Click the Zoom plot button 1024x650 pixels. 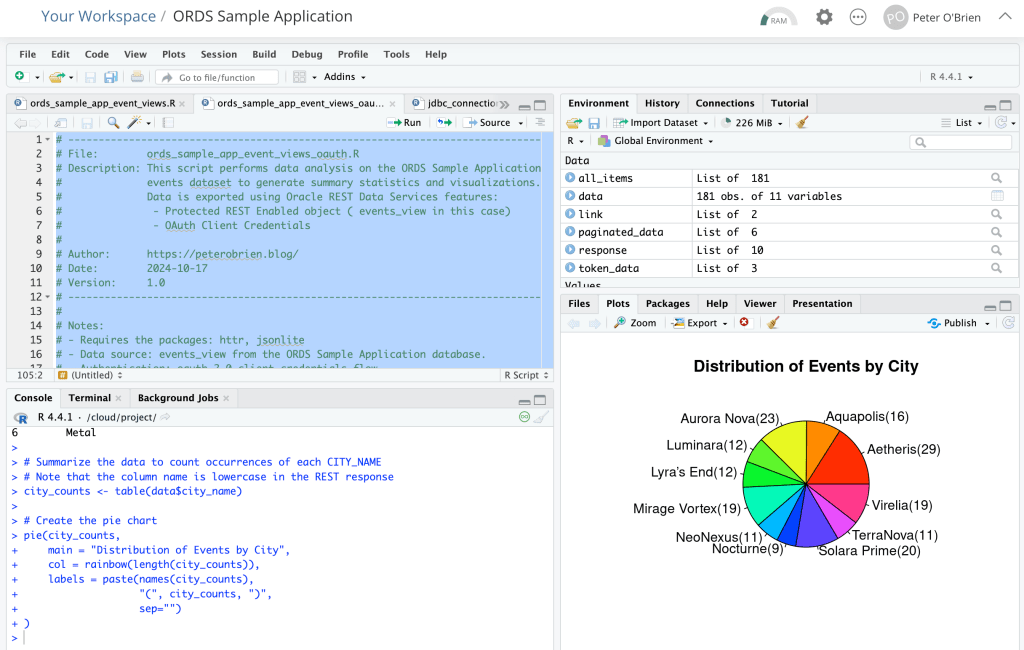tap(635, 323)
